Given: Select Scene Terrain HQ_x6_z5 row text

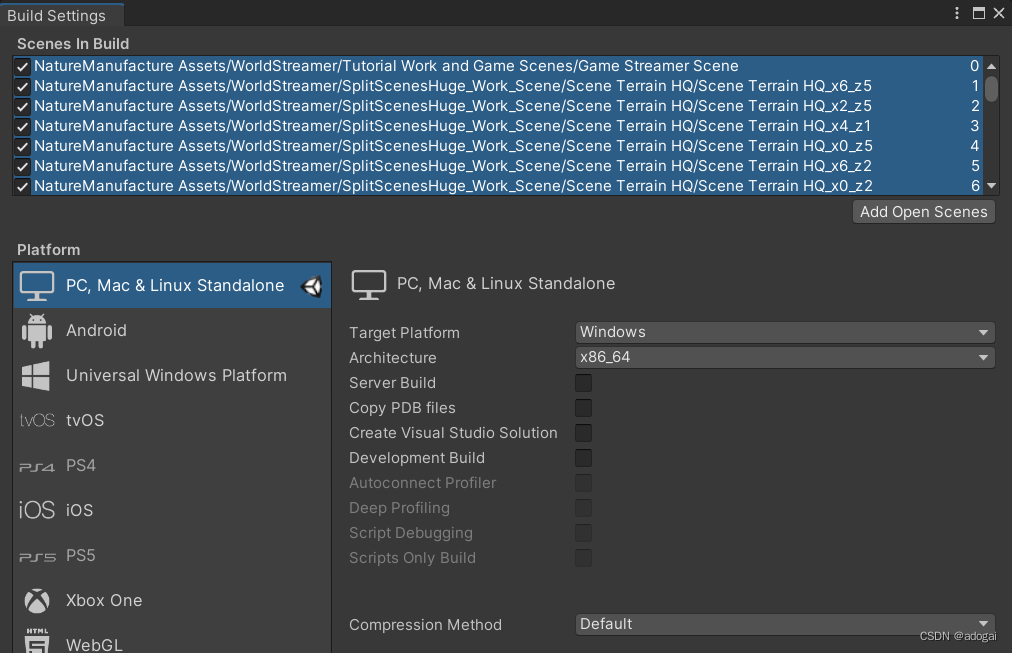Looking at the screenshot, I should [x=452, y=86].
